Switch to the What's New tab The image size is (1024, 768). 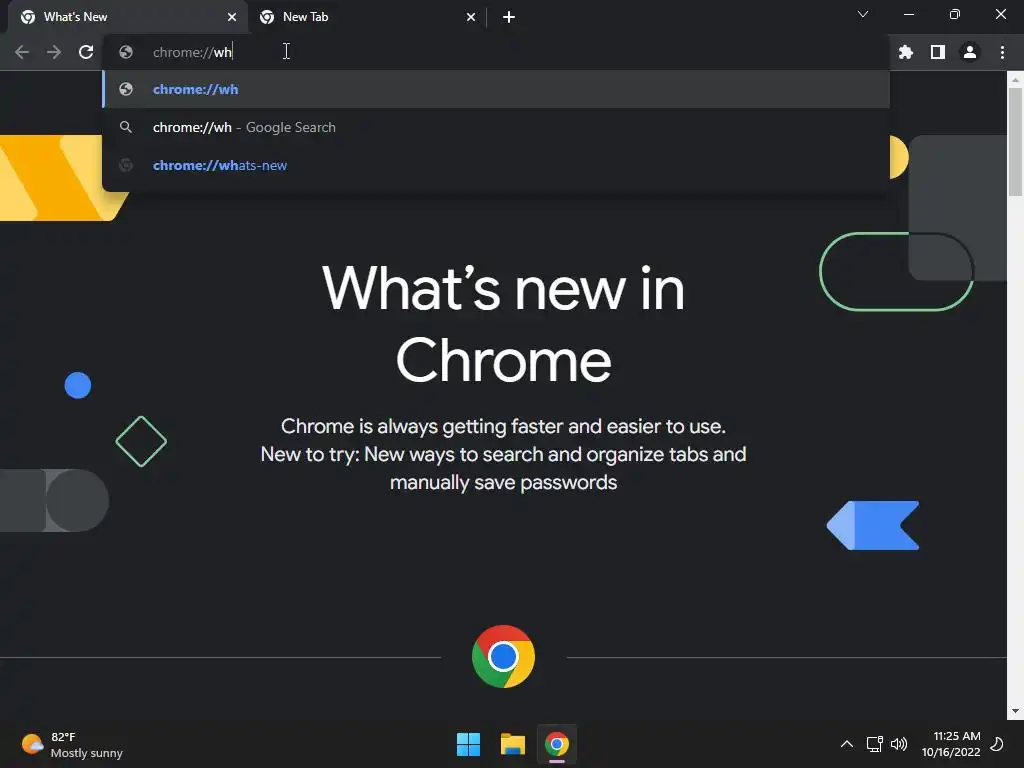(129, 18)
